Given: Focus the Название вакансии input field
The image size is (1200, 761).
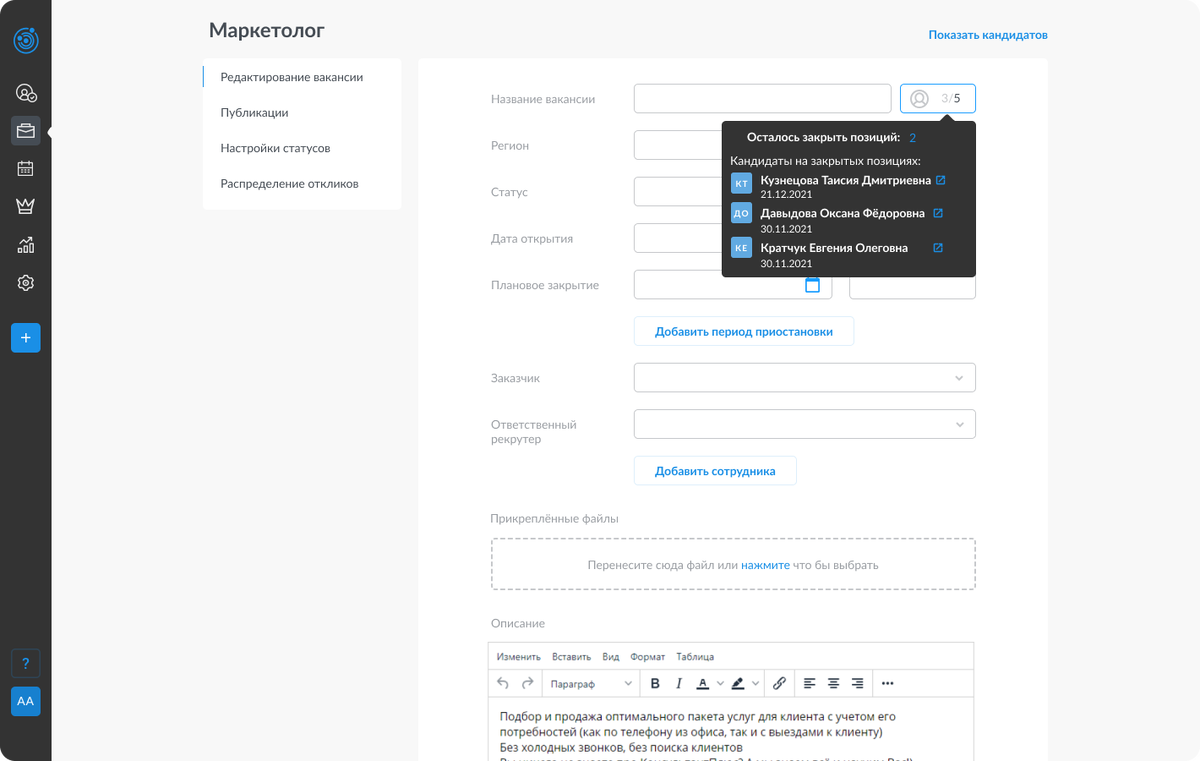Looking at the screenshot, I should [762, 98].
